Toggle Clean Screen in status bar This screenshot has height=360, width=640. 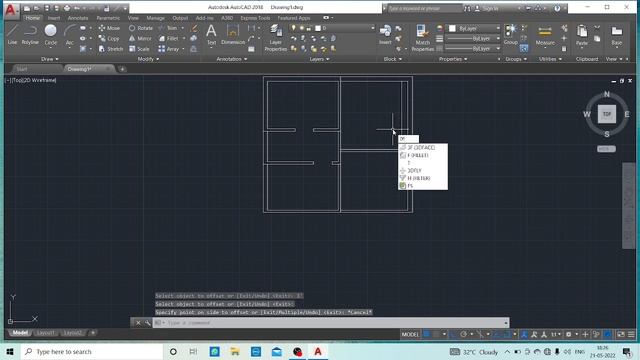tap(621, 334)
